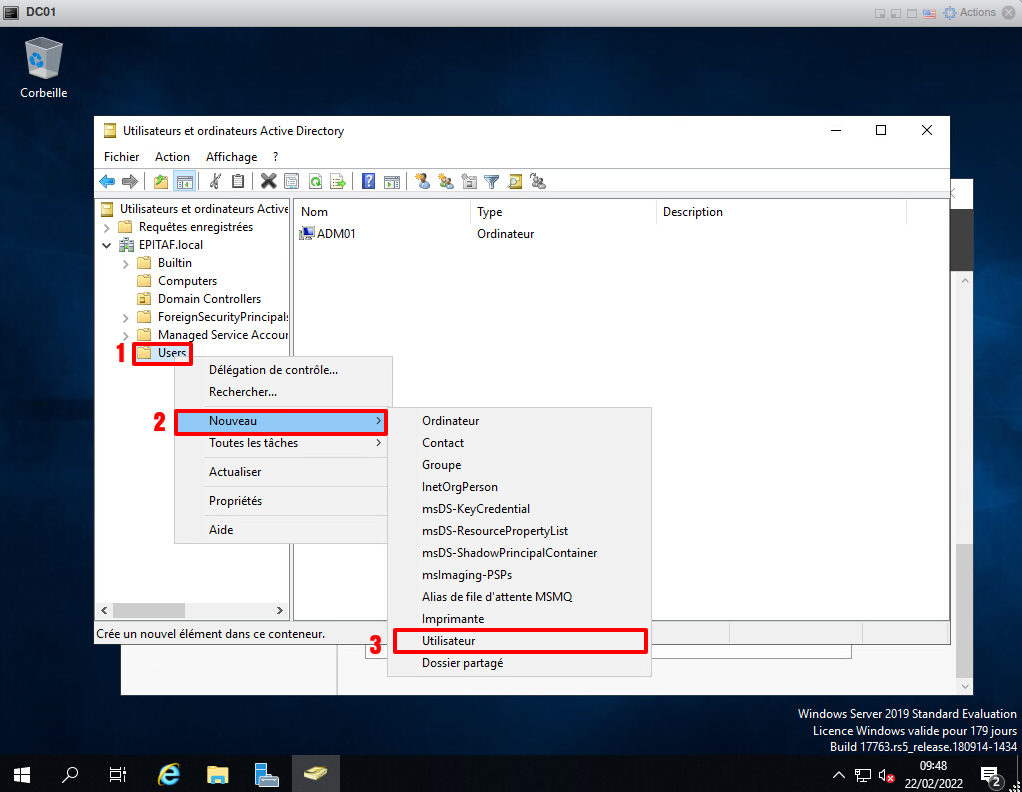The image size is (1022, 792).
Task: Click the create new group toolbar icon
Action: [x=445, y=181]
